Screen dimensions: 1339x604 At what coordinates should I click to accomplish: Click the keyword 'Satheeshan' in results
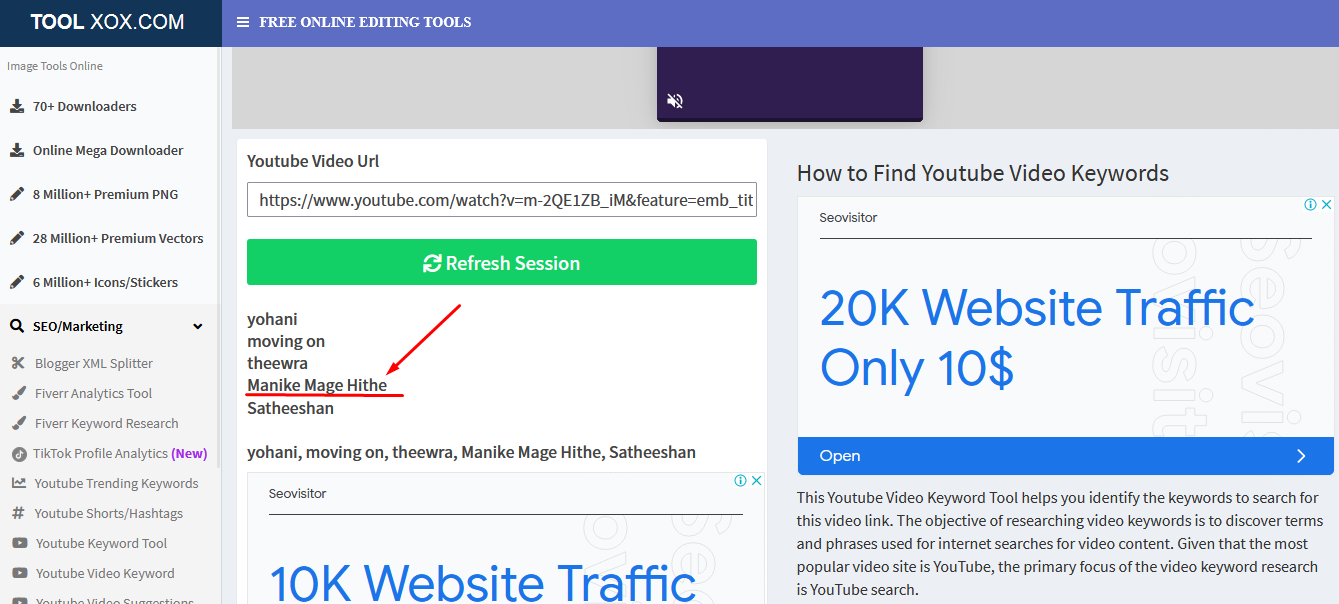click(x=290, y=408)
